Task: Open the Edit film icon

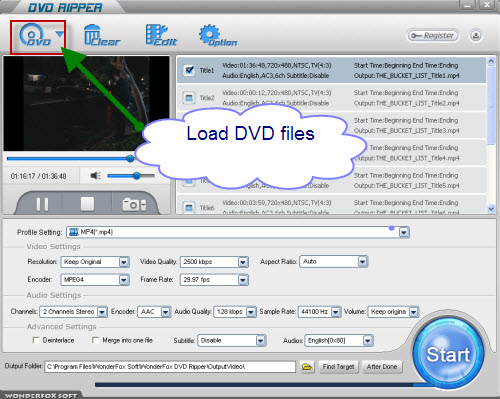Action: tap(161, 35)
